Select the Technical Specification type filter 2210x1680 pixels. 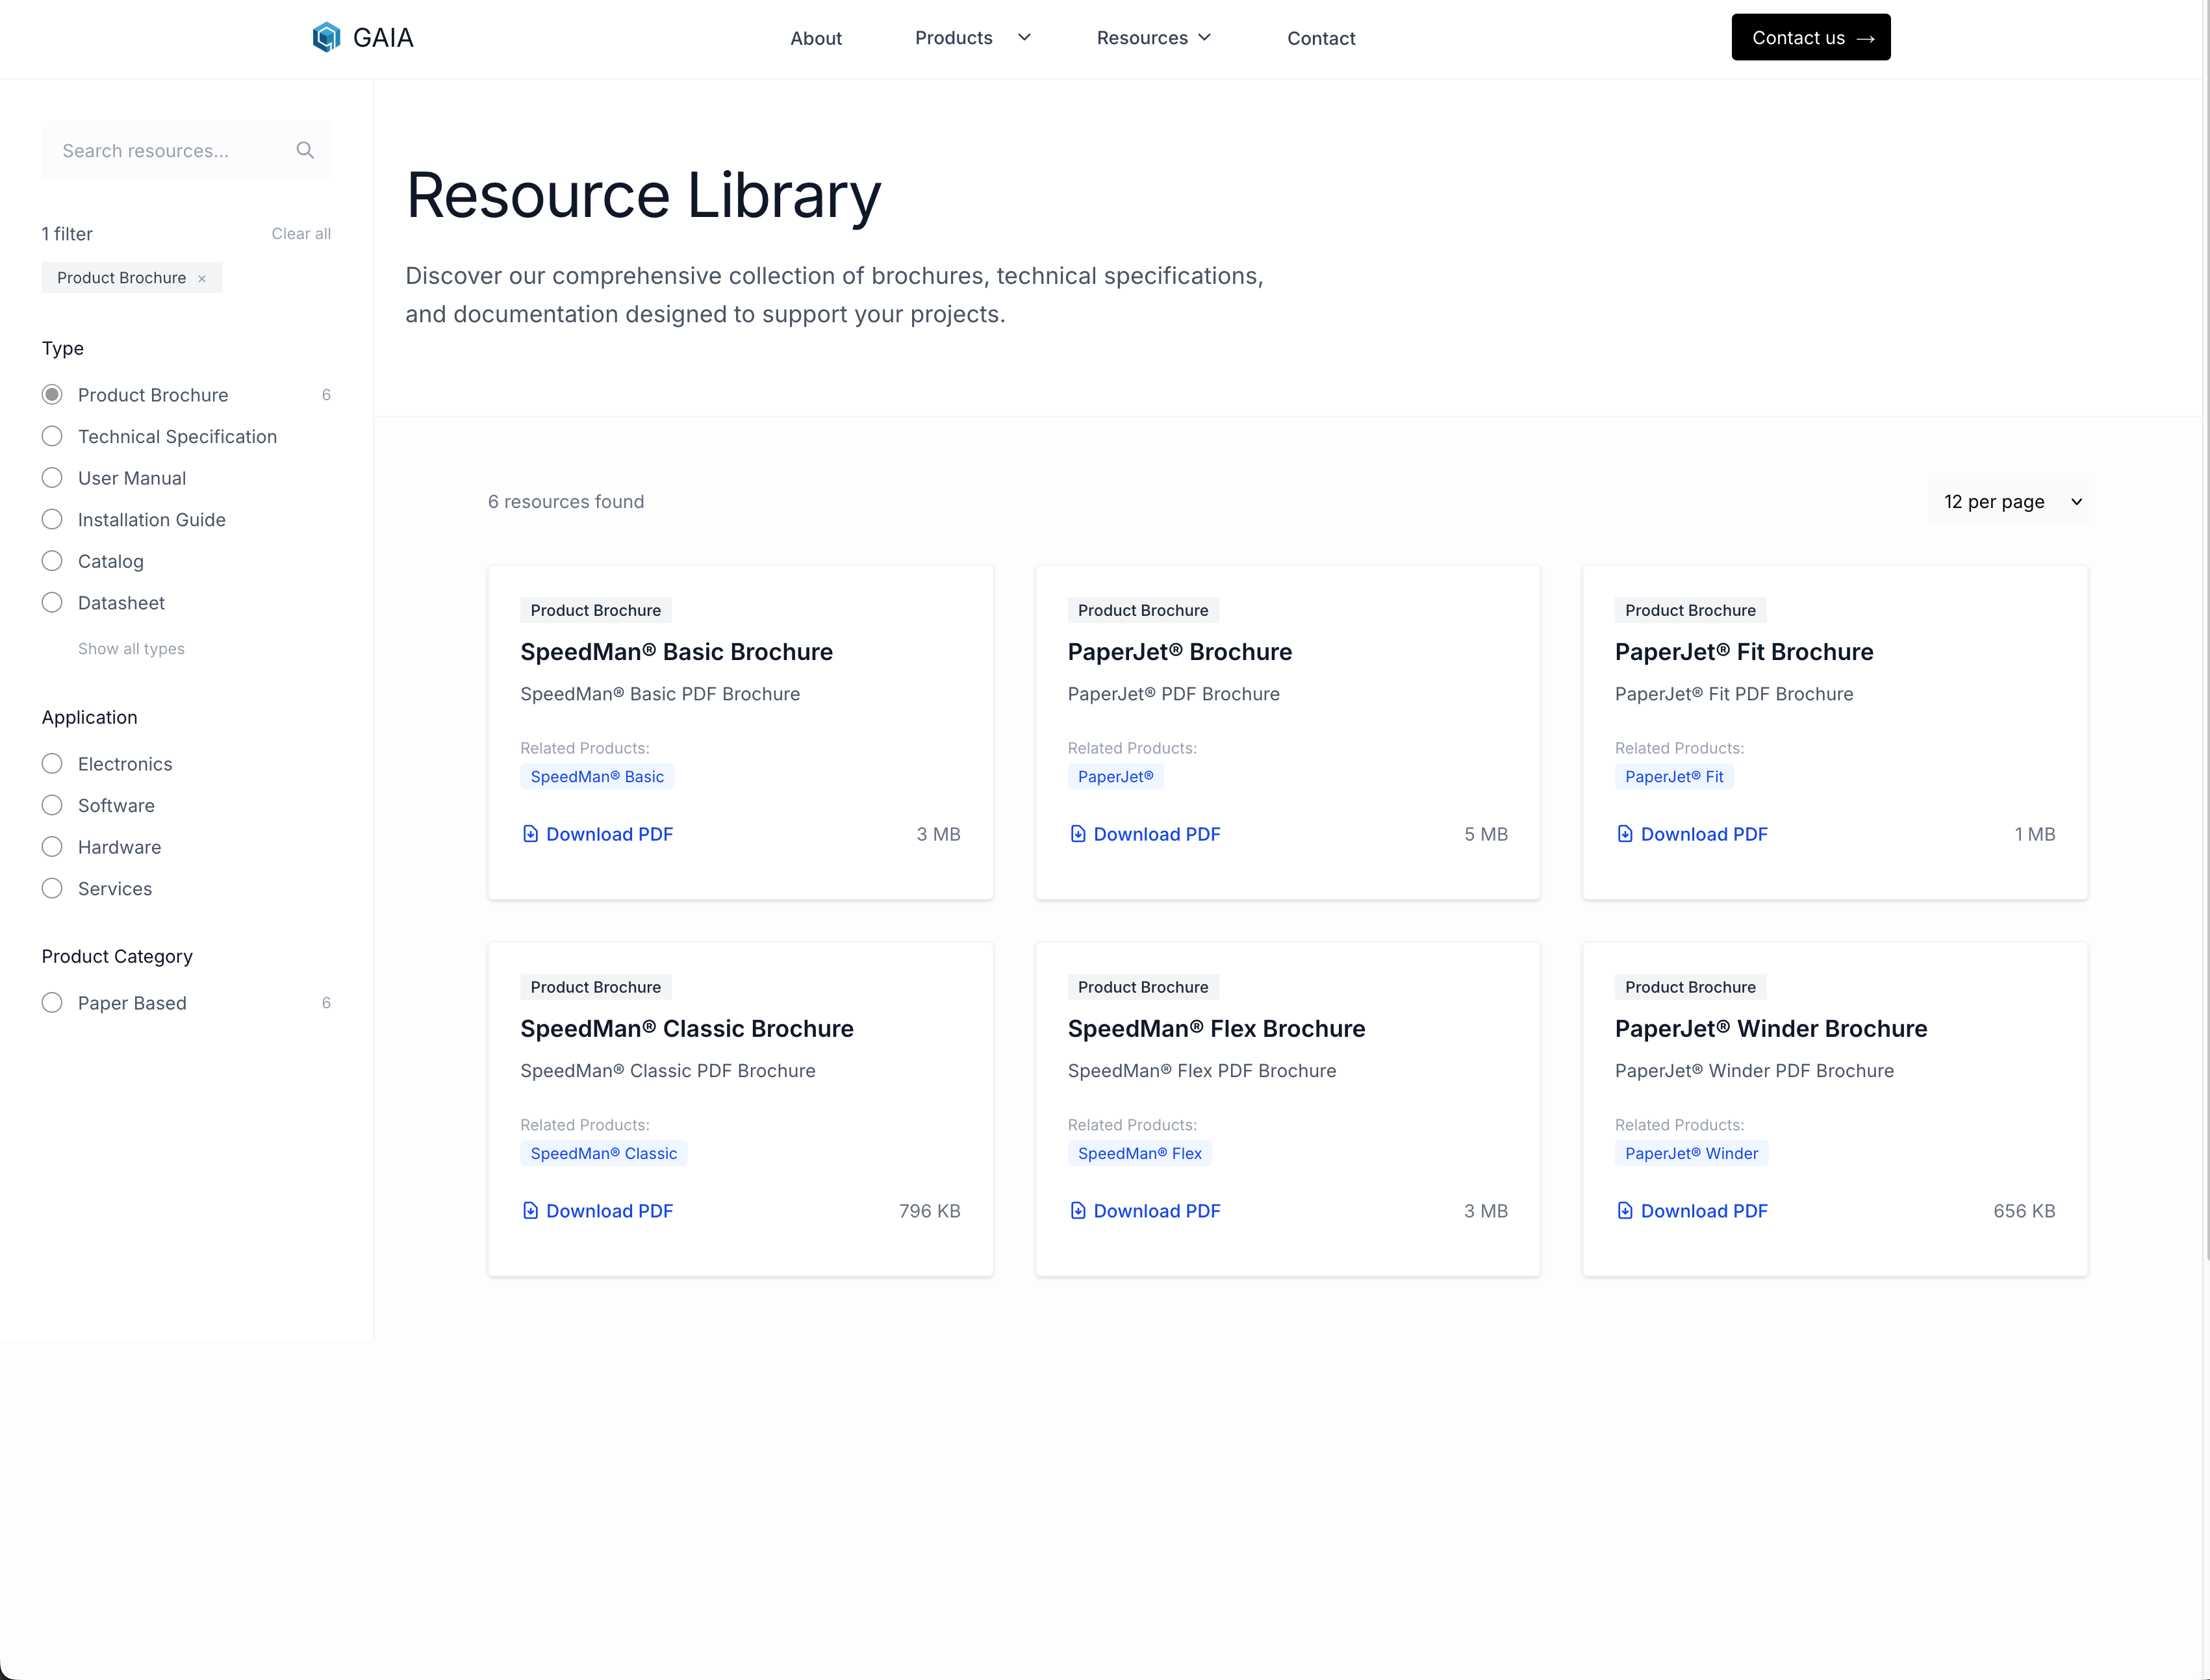[x=52, y=436]
